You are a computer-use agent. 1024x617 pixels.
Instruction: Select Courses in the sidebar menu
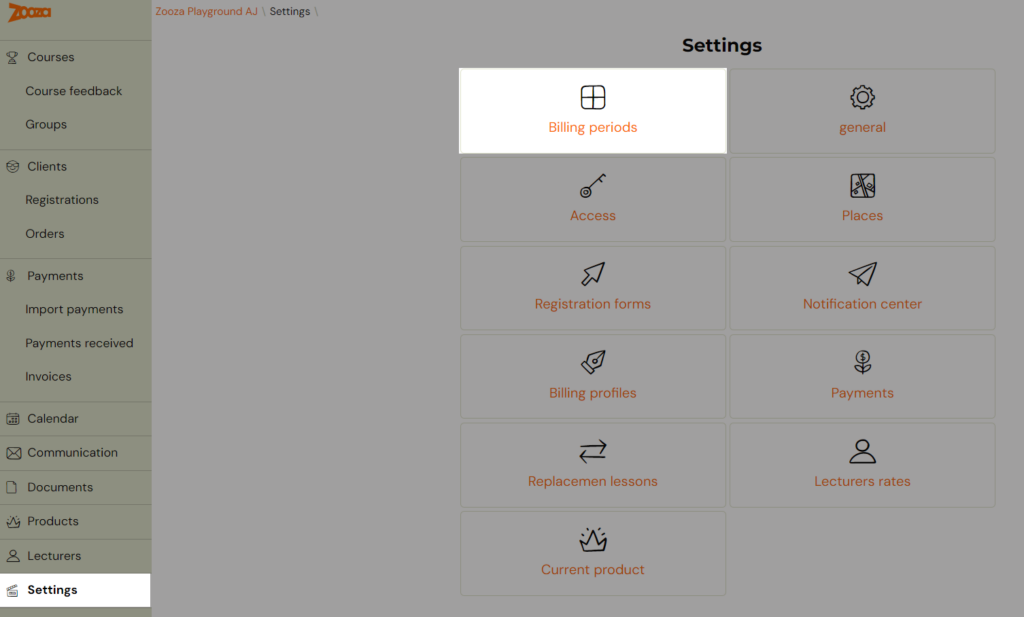tap(52, 57)
